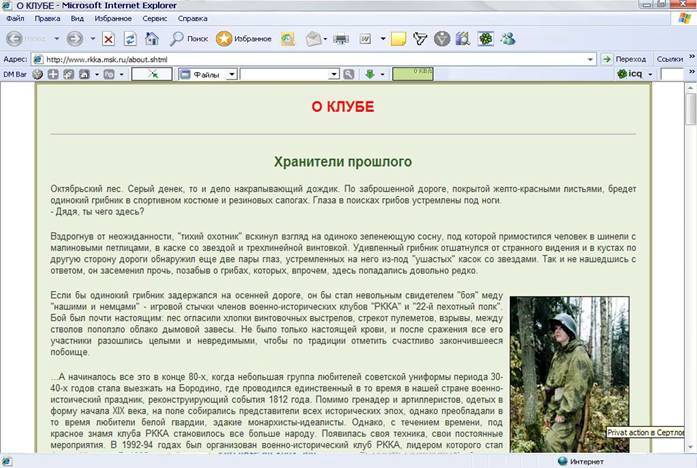Launch ICQ via green flower toolbar icon
The height and width of the screenshot is (468, 697).
click(485, 39)
